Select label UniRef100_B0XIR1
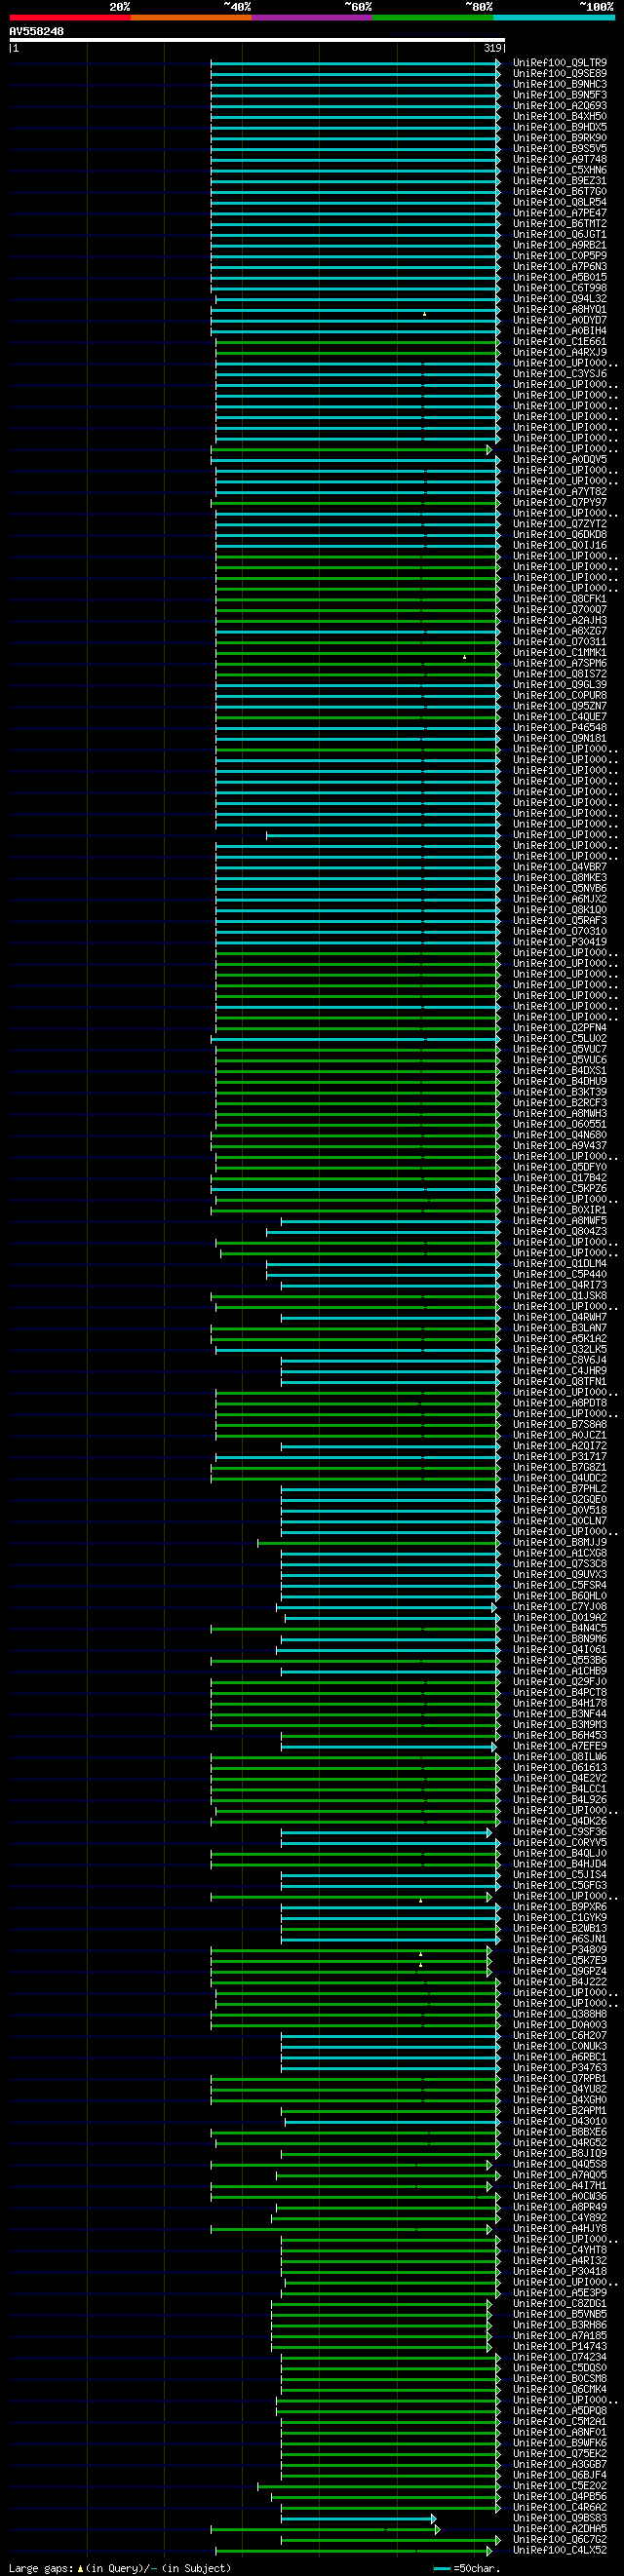 point(559,1210)
